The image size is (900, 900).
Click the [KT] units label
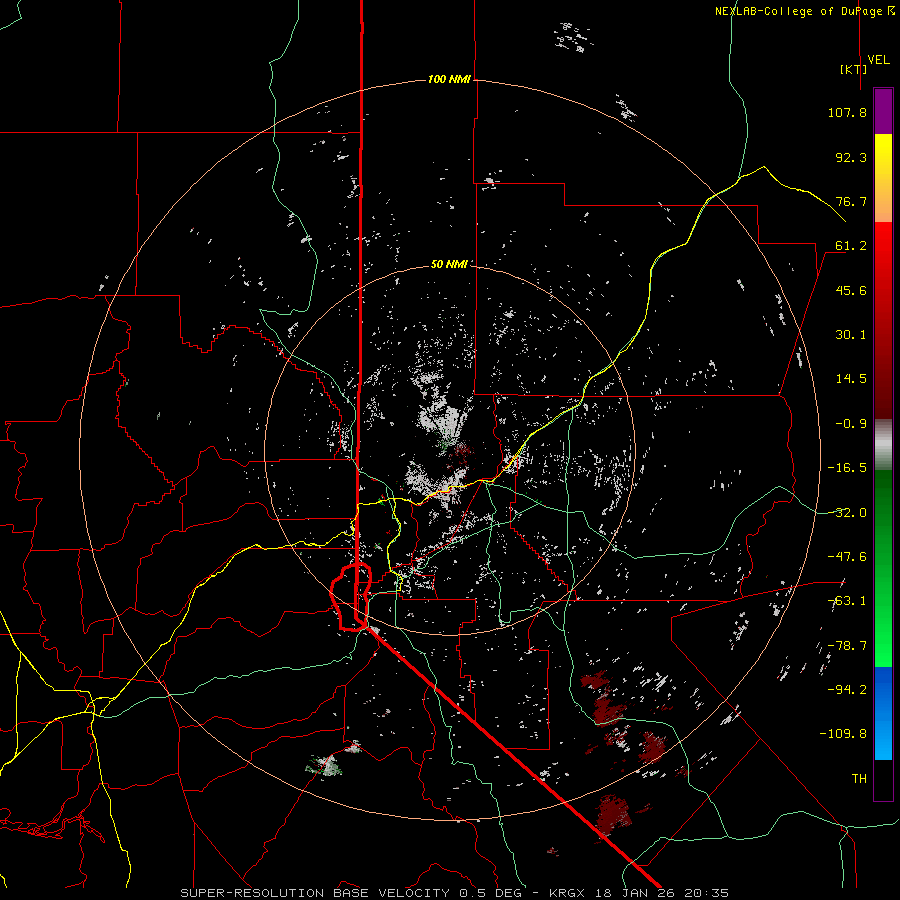click(x=853, y=69)
